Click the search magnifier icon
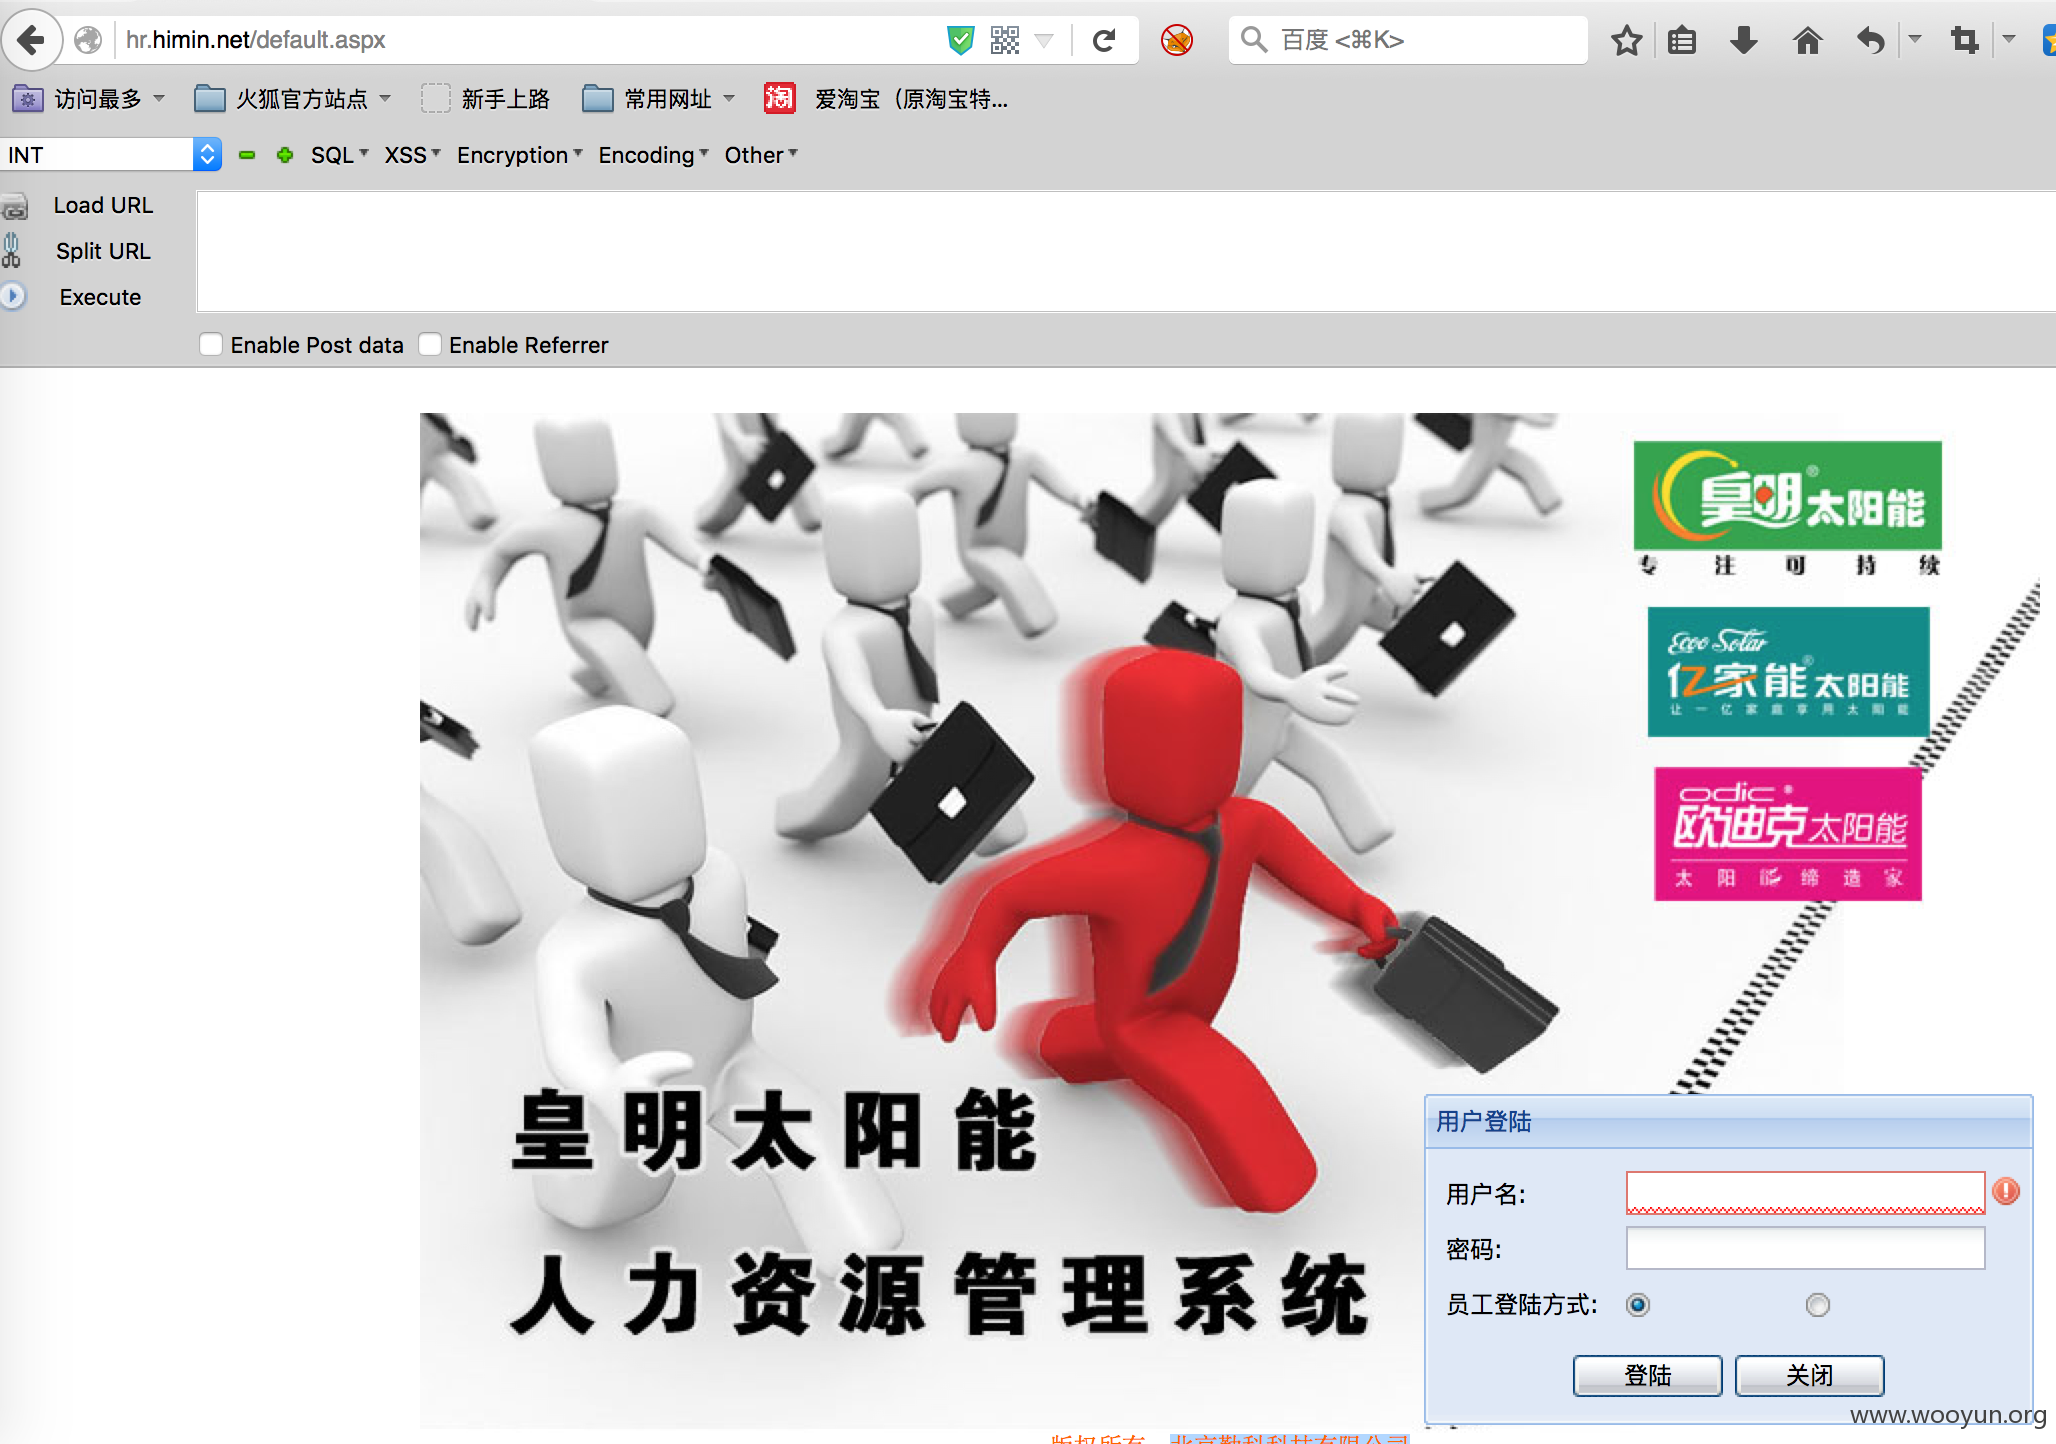The height and width of the screenshot is (1444, 2056). [x=1253, y=40]
